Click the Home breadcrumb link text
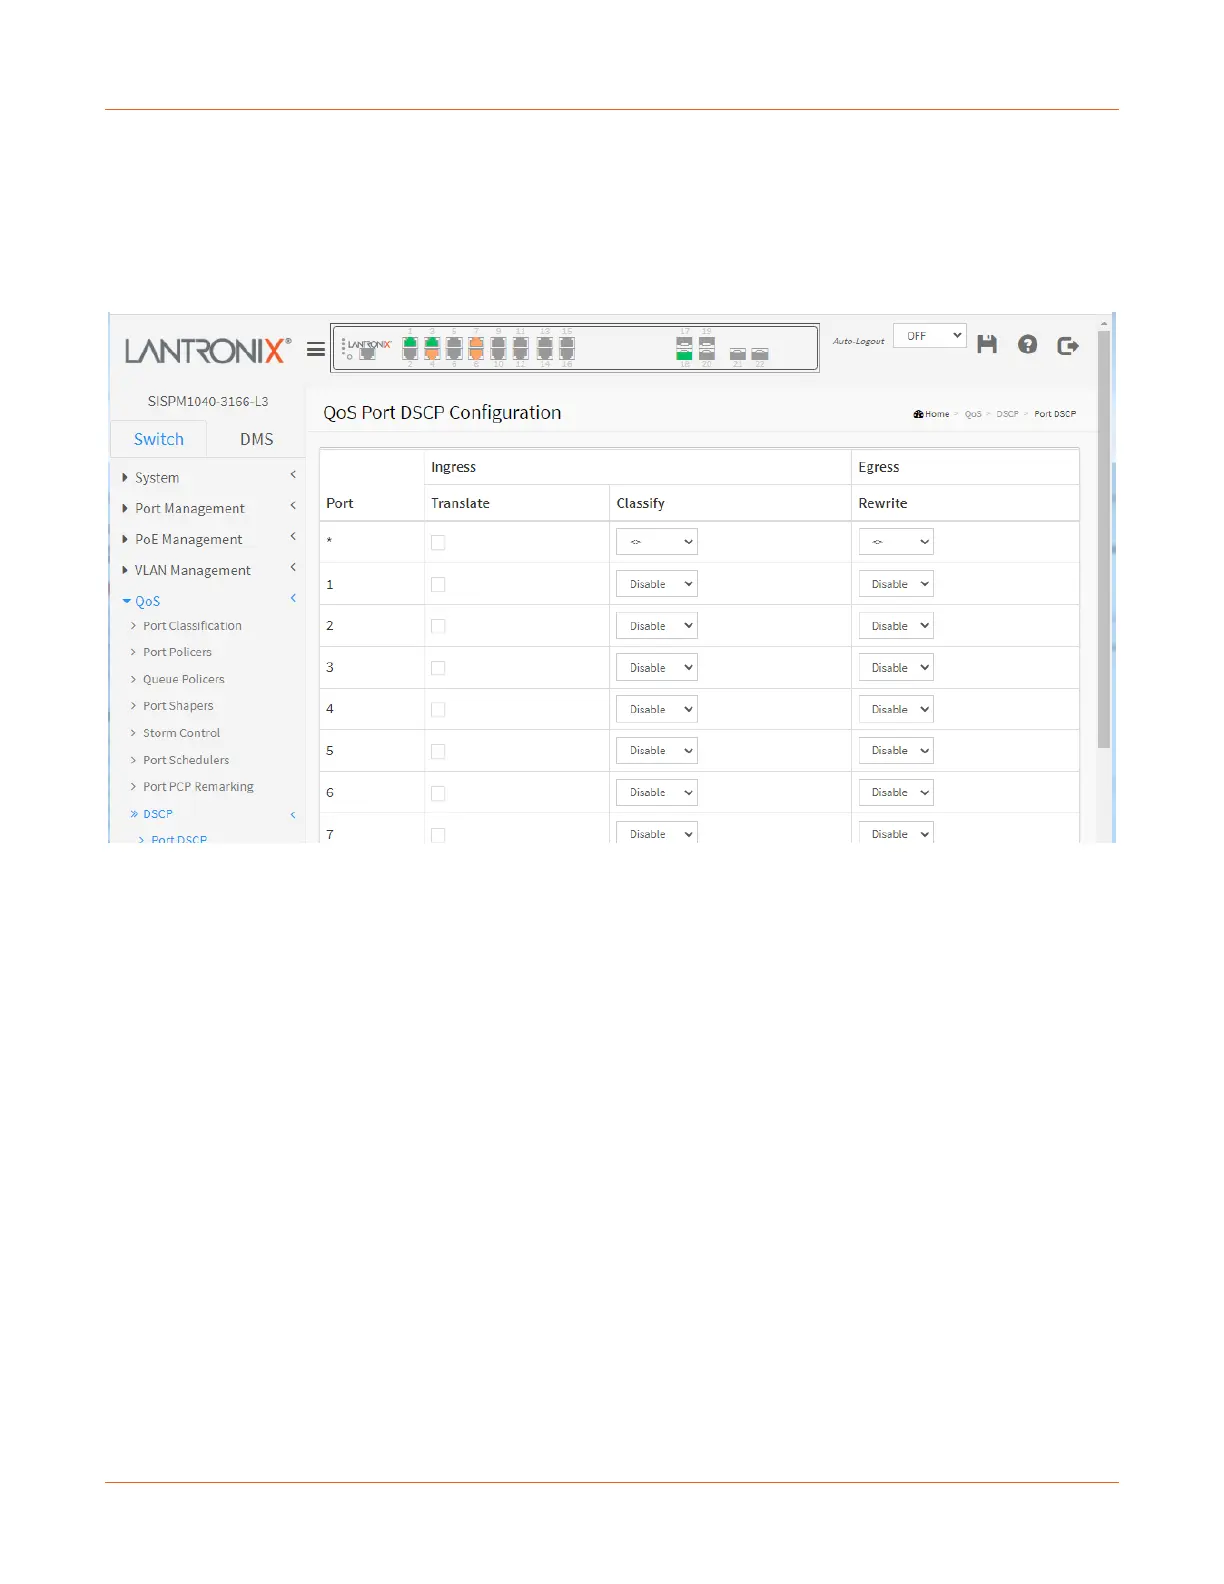The image size is (1224, 1584). click(x=937, y=414)
